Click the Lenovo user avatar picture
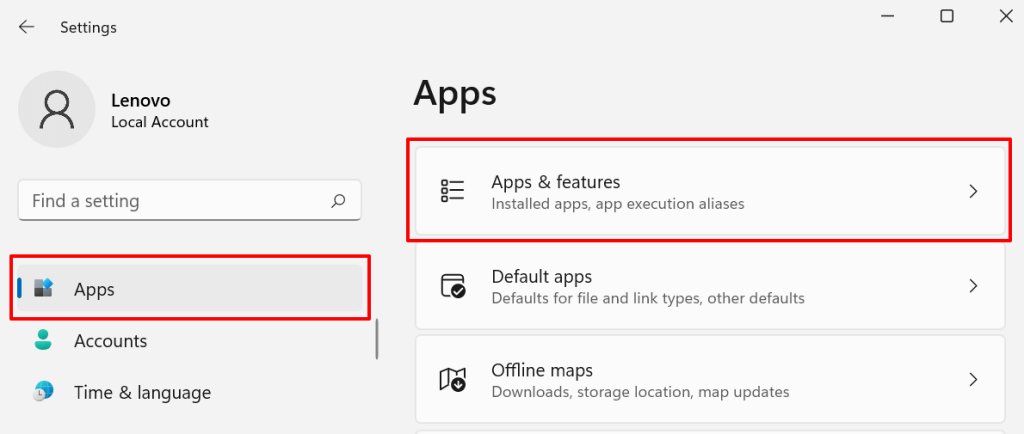 point(57,109)
